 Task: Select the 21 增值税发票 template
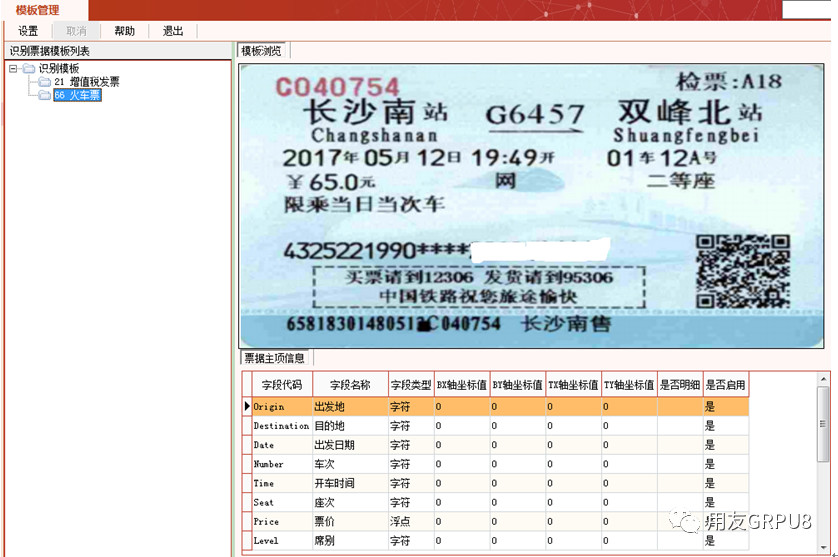click(87, 82)
